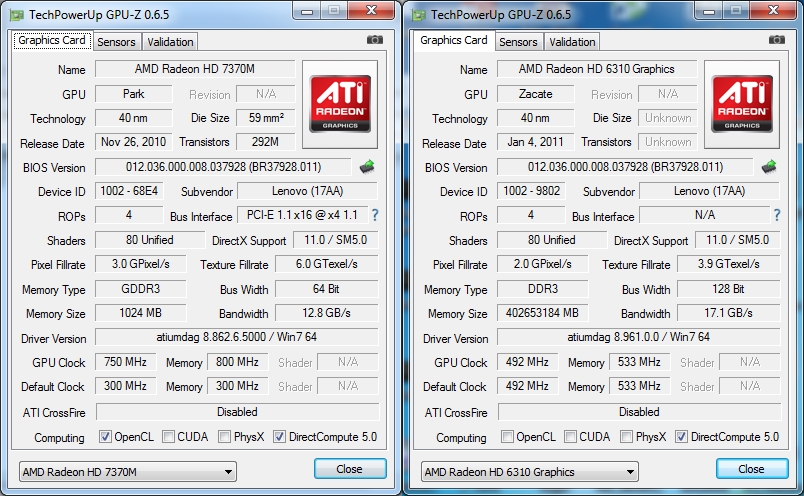The width and height of the screenshot is (804, 496).
Task: Click the Close button in the HD 6310 window
Action: [x=752, y=469]
